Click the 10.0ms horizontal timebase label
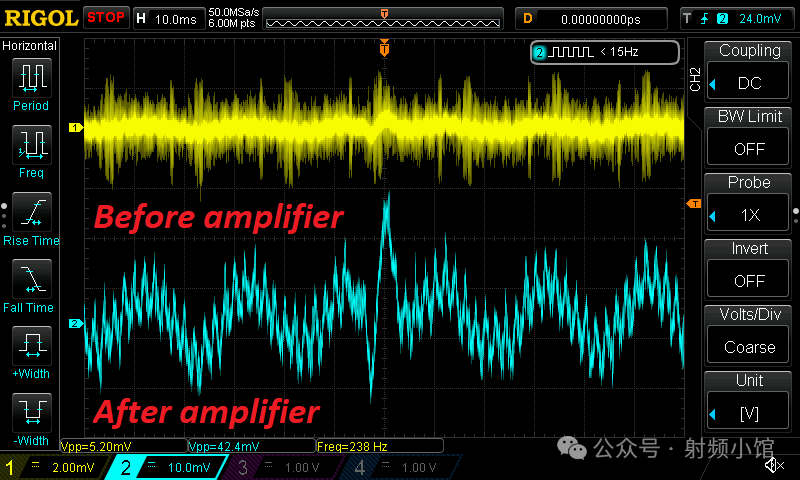 (178, 18)
